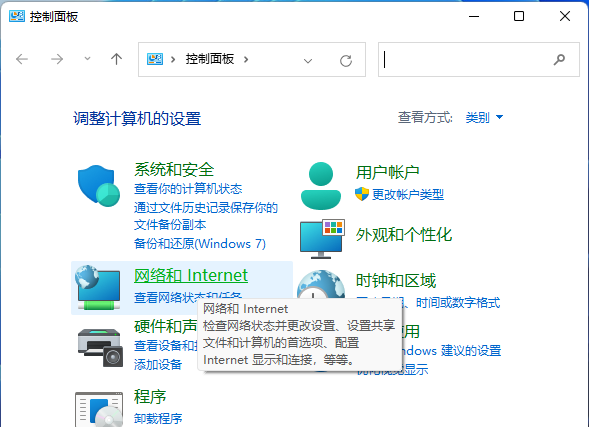This screenshot has height=427, width=589.
Task: Expand the address bar history chevron
Action: point(308,61)
